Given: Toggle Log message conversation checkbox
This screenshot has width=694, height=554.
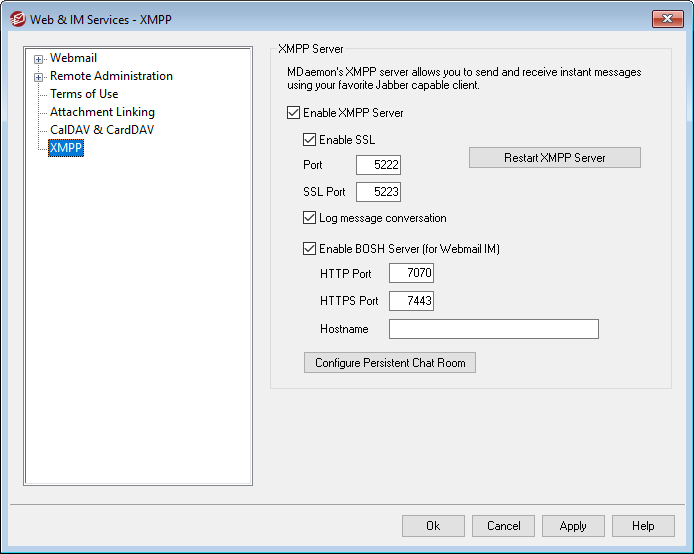Looking at the screenshot, I should (x=309, y=218).
